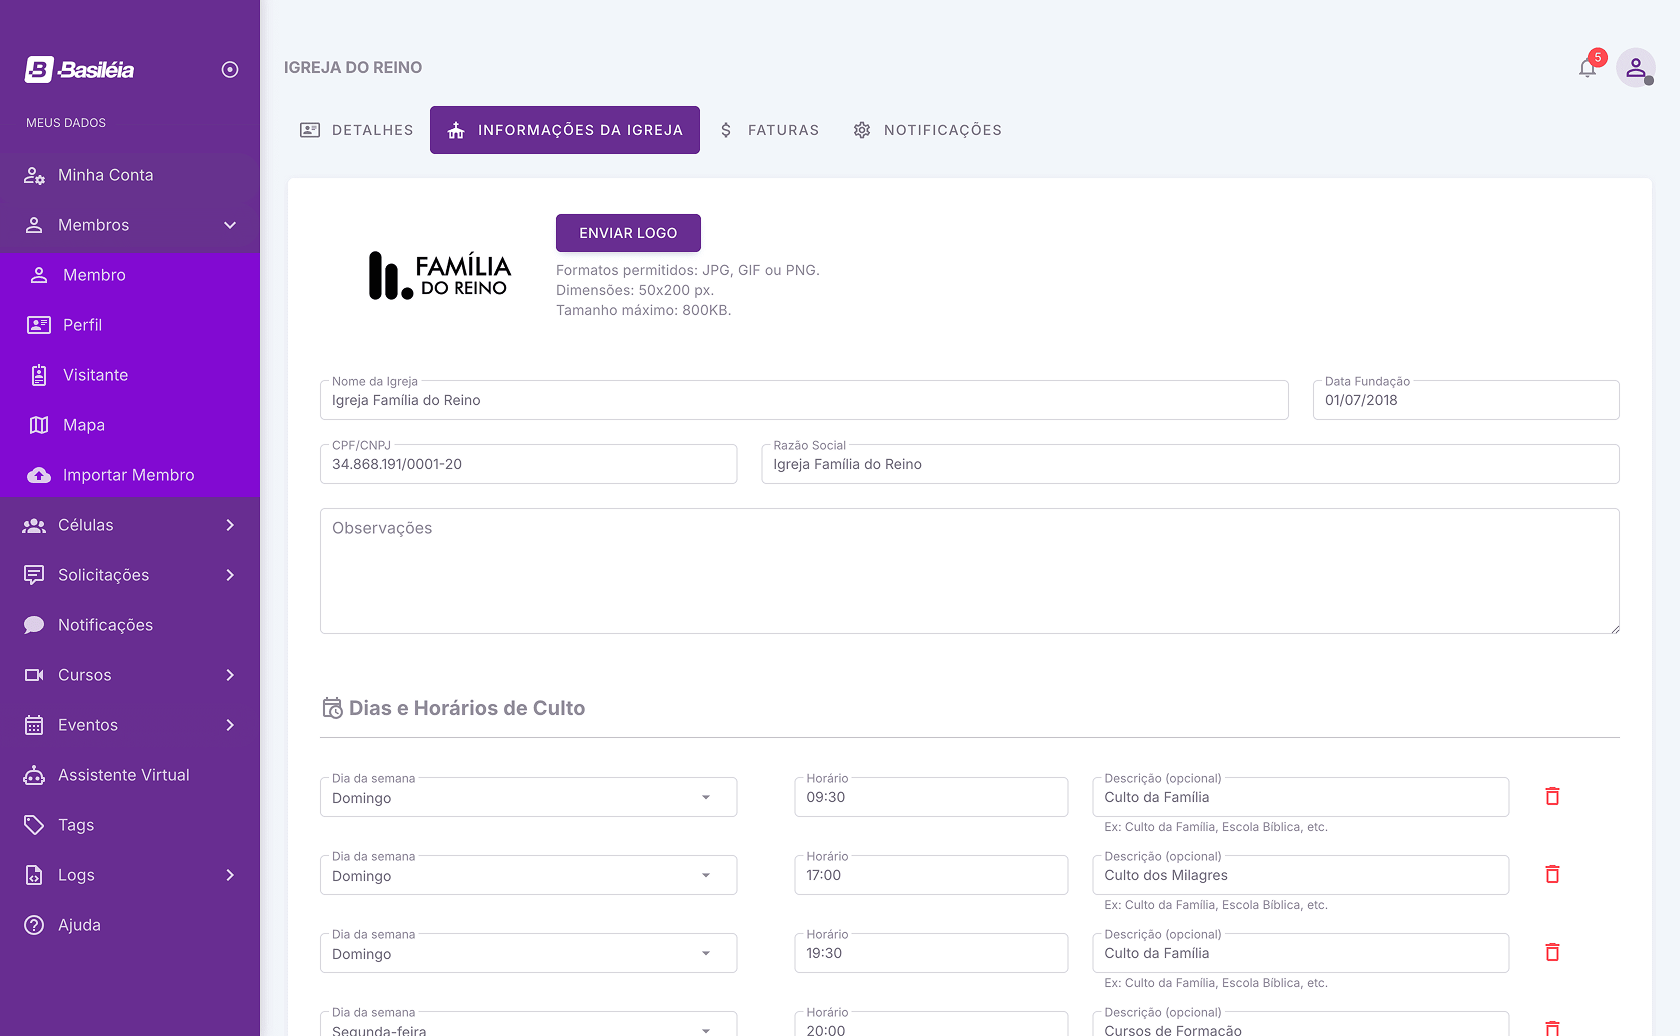Open Minha Conta in sidebar

coord(105,175)
